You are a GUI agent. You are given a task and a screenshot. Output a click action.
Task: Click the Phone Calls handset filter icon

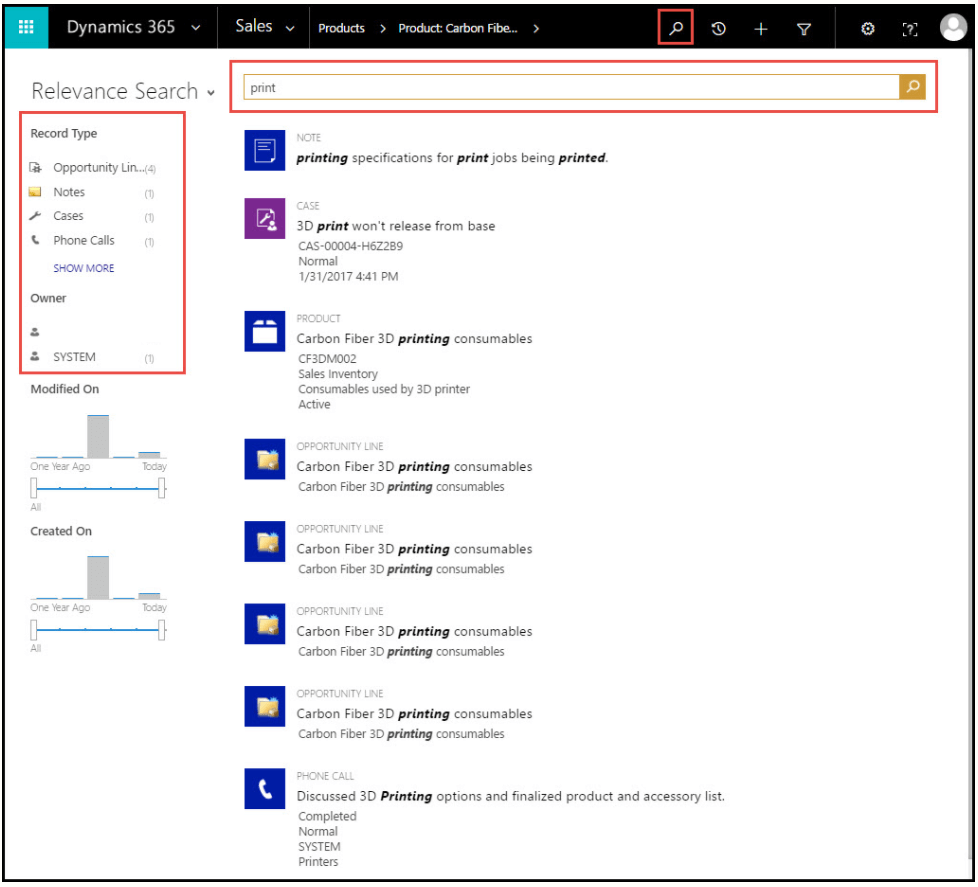point(36,240)
